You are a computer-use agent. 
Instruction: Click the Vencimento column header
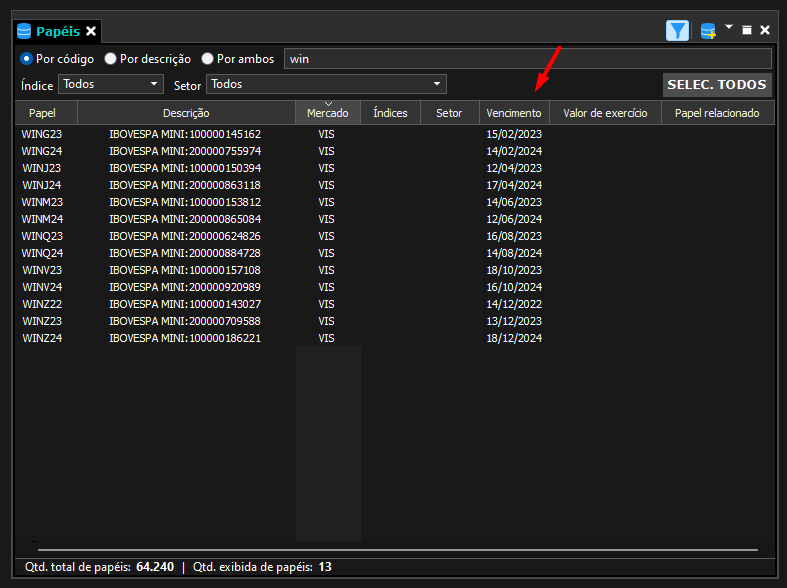[514, 113]
